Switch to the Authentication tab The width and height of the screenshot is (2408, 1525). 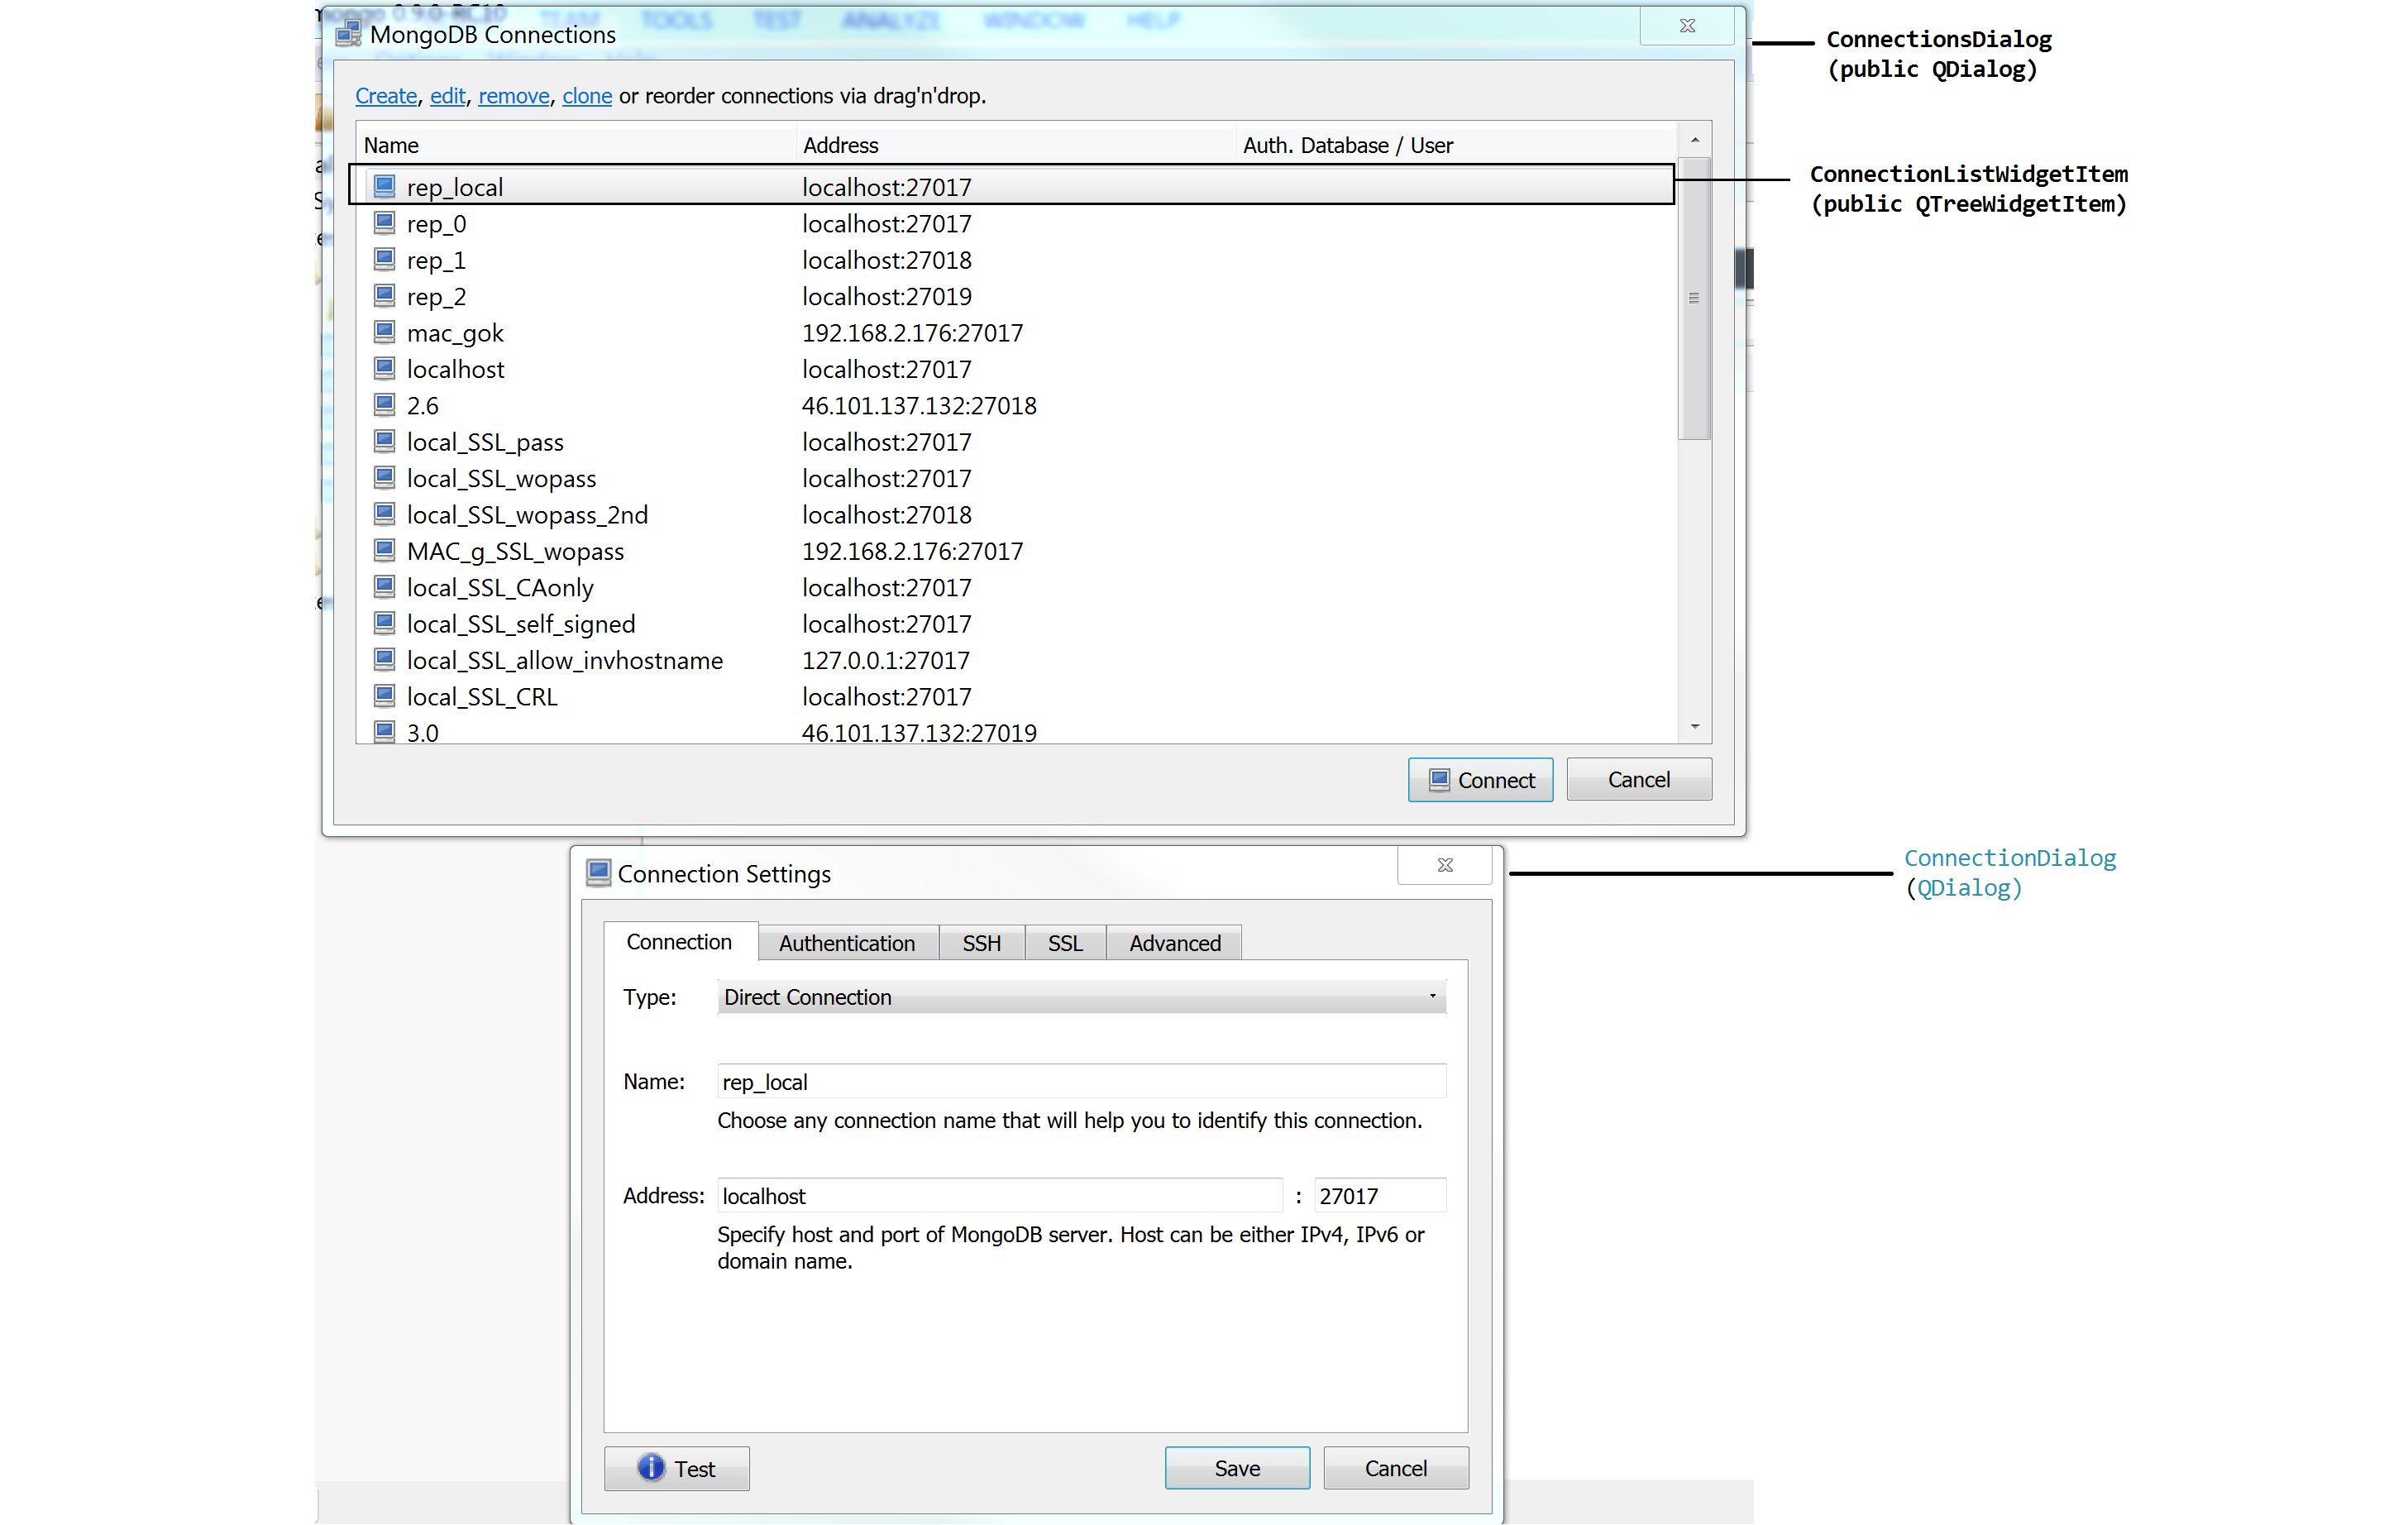[x=846, y=943]
